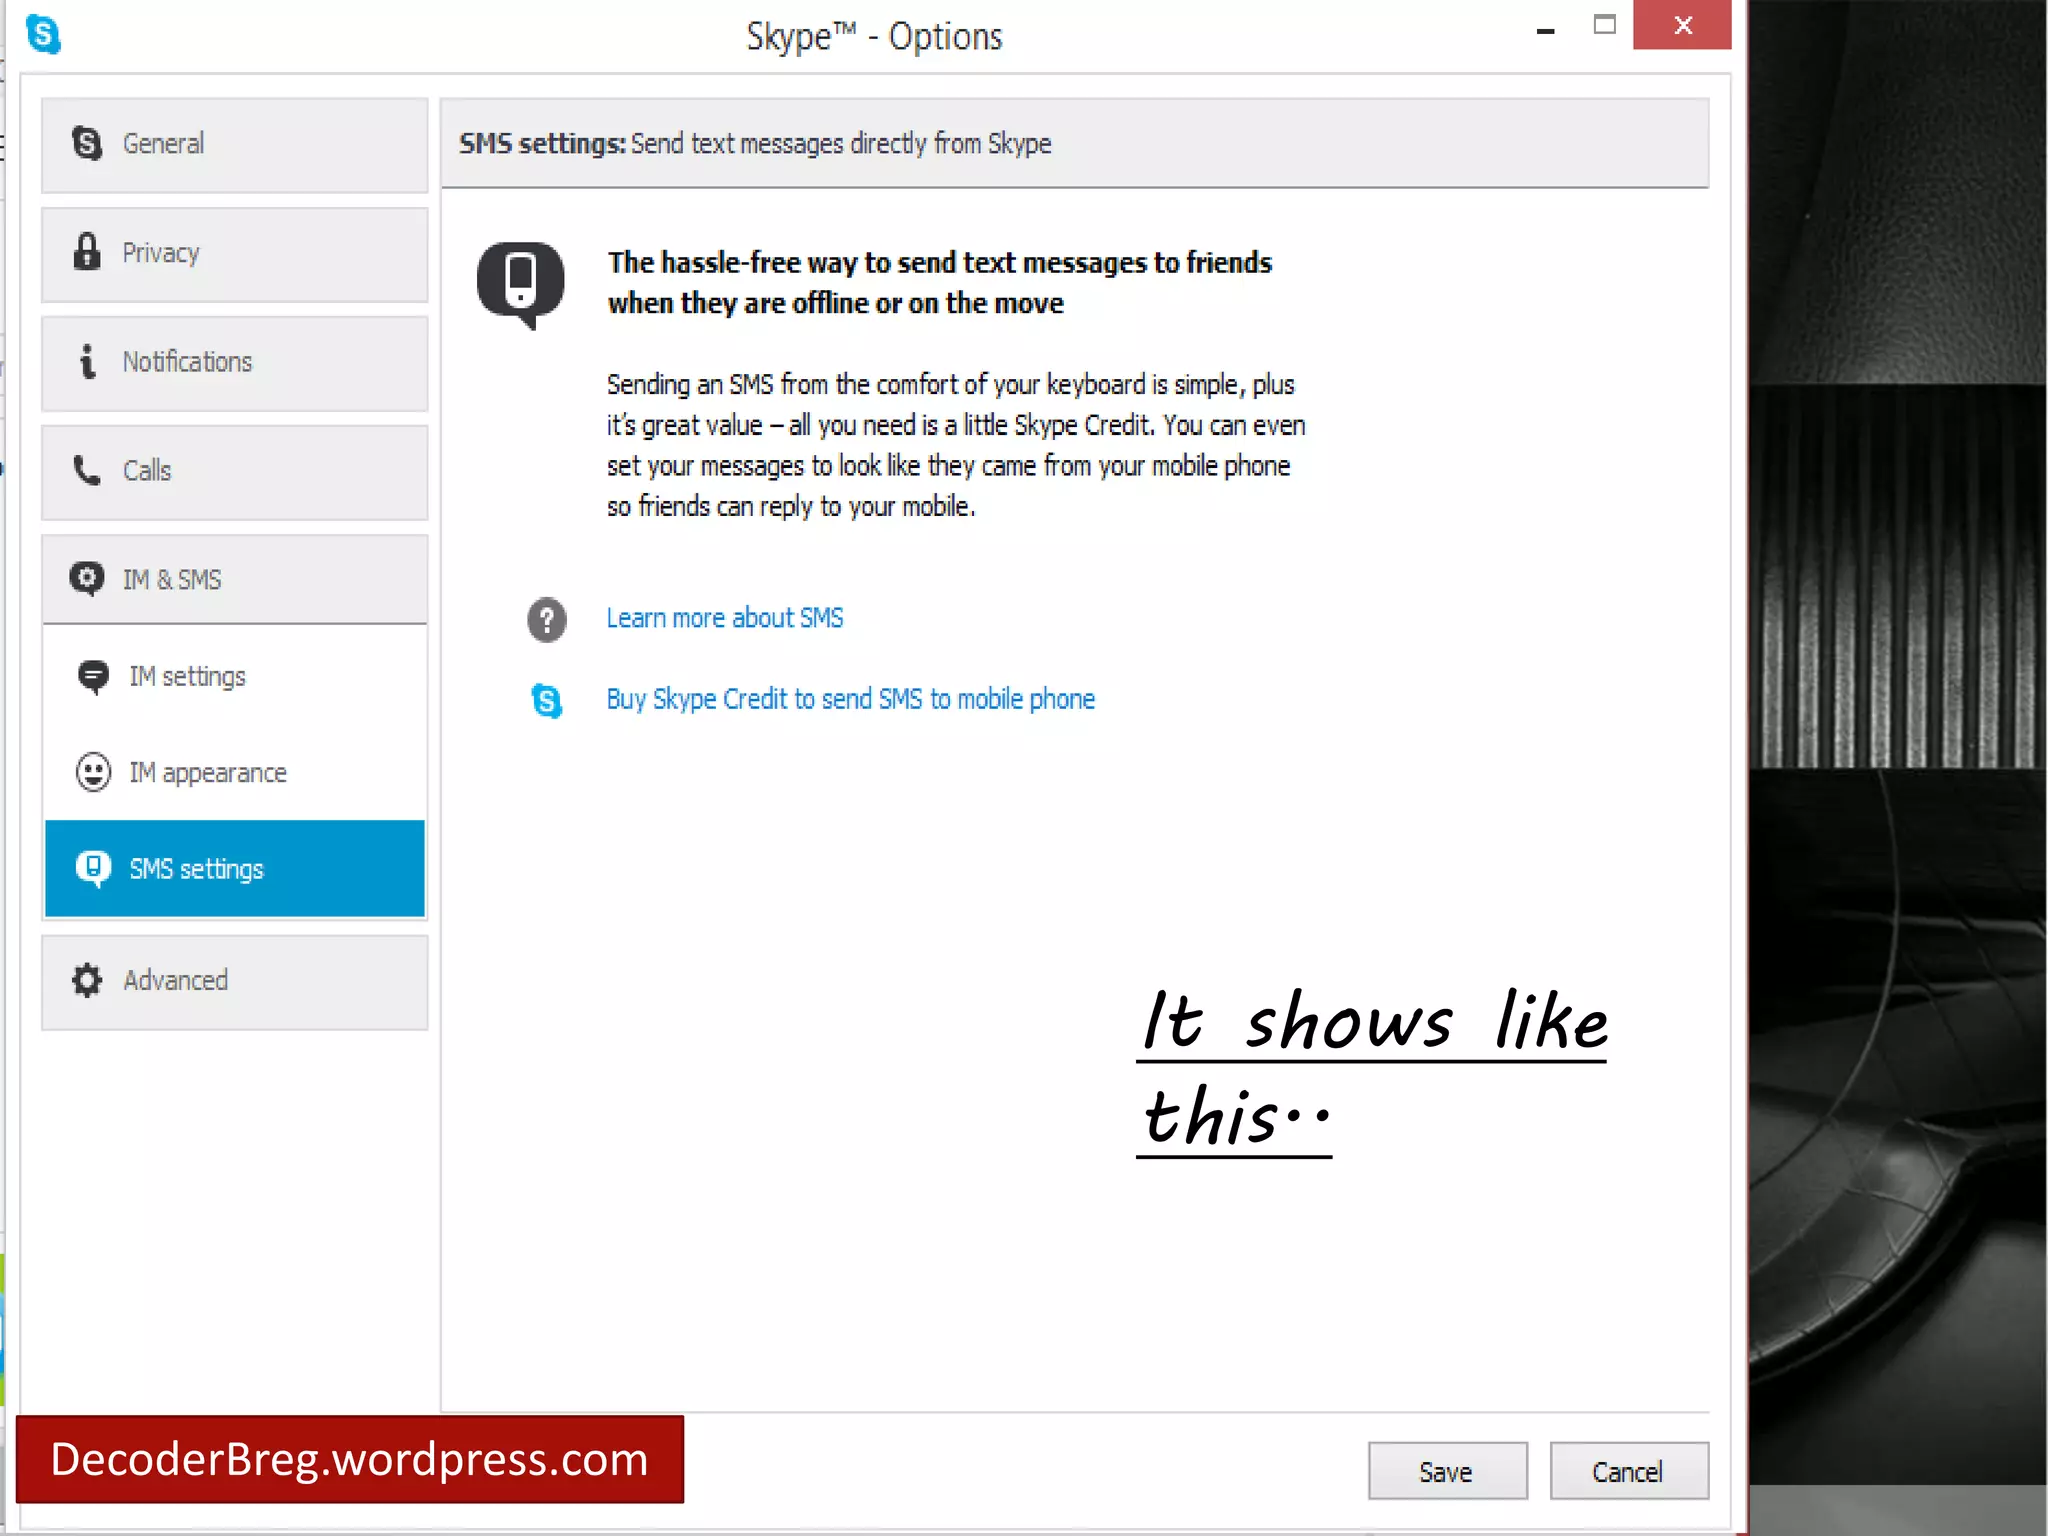This screenshot has height=1536, width=2048.
Task: Click the chat bubble icon beside IM & SMS
Action: click(87, 579)
